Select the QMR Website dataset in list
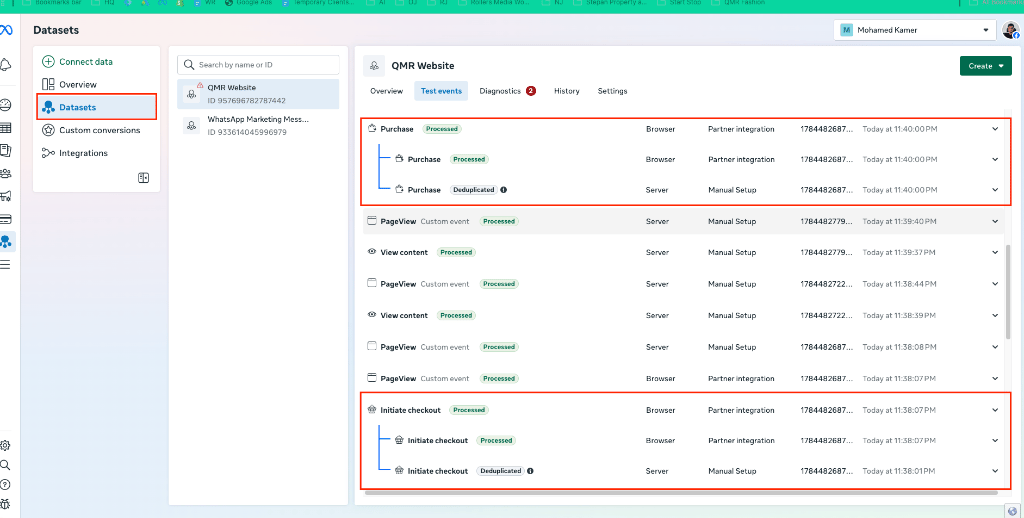The height and width of the screenshot is (518, 1024). [x=259, y=94]
